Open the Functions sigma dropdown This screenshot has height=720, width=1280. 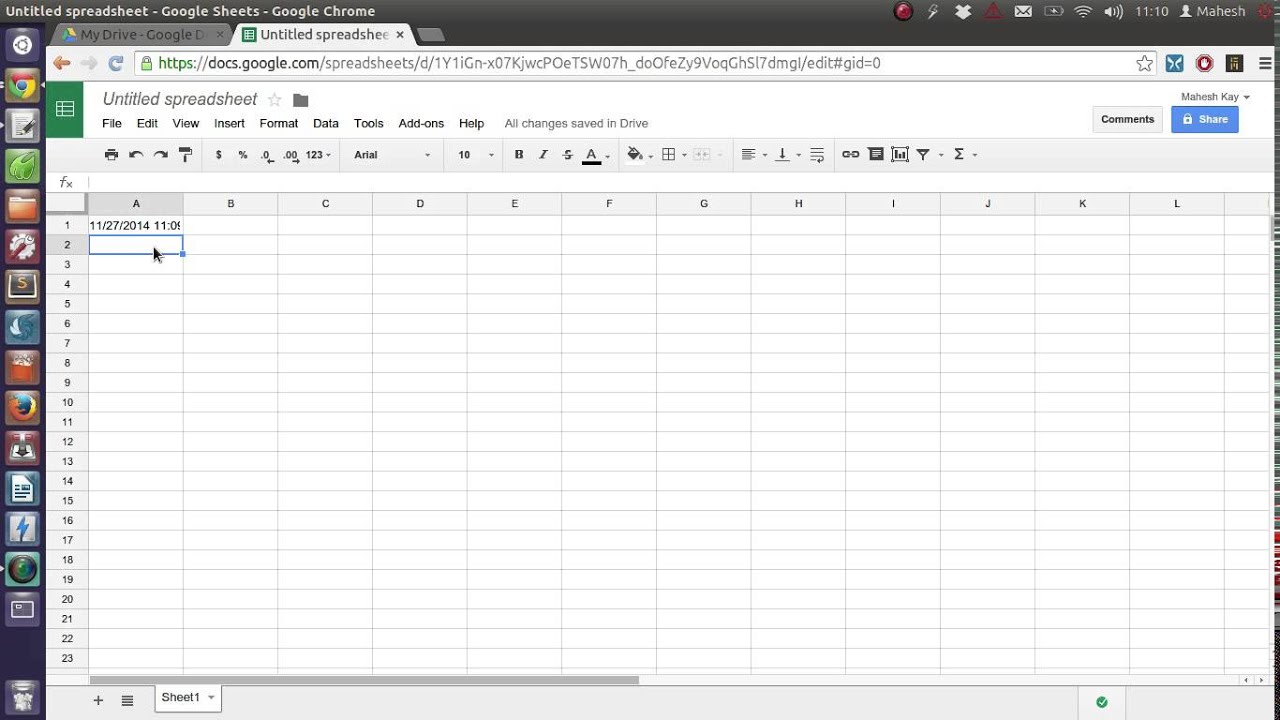pyautogui.click(x=964, y=155)
